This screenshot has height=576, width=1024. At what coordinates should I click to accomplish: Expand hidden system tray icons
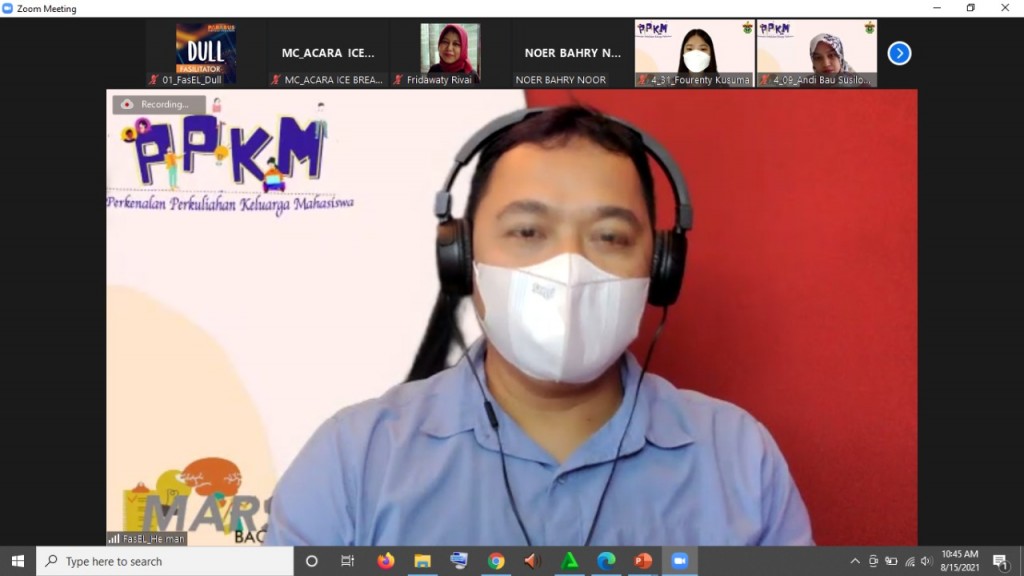pyautogui.click(x=855, y=561)
